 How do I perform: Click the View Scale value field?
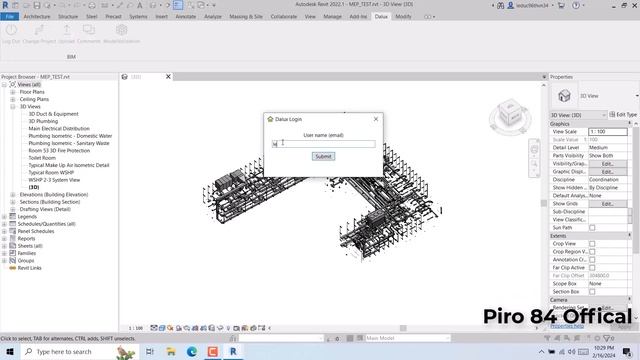click(x=608, y=132)
